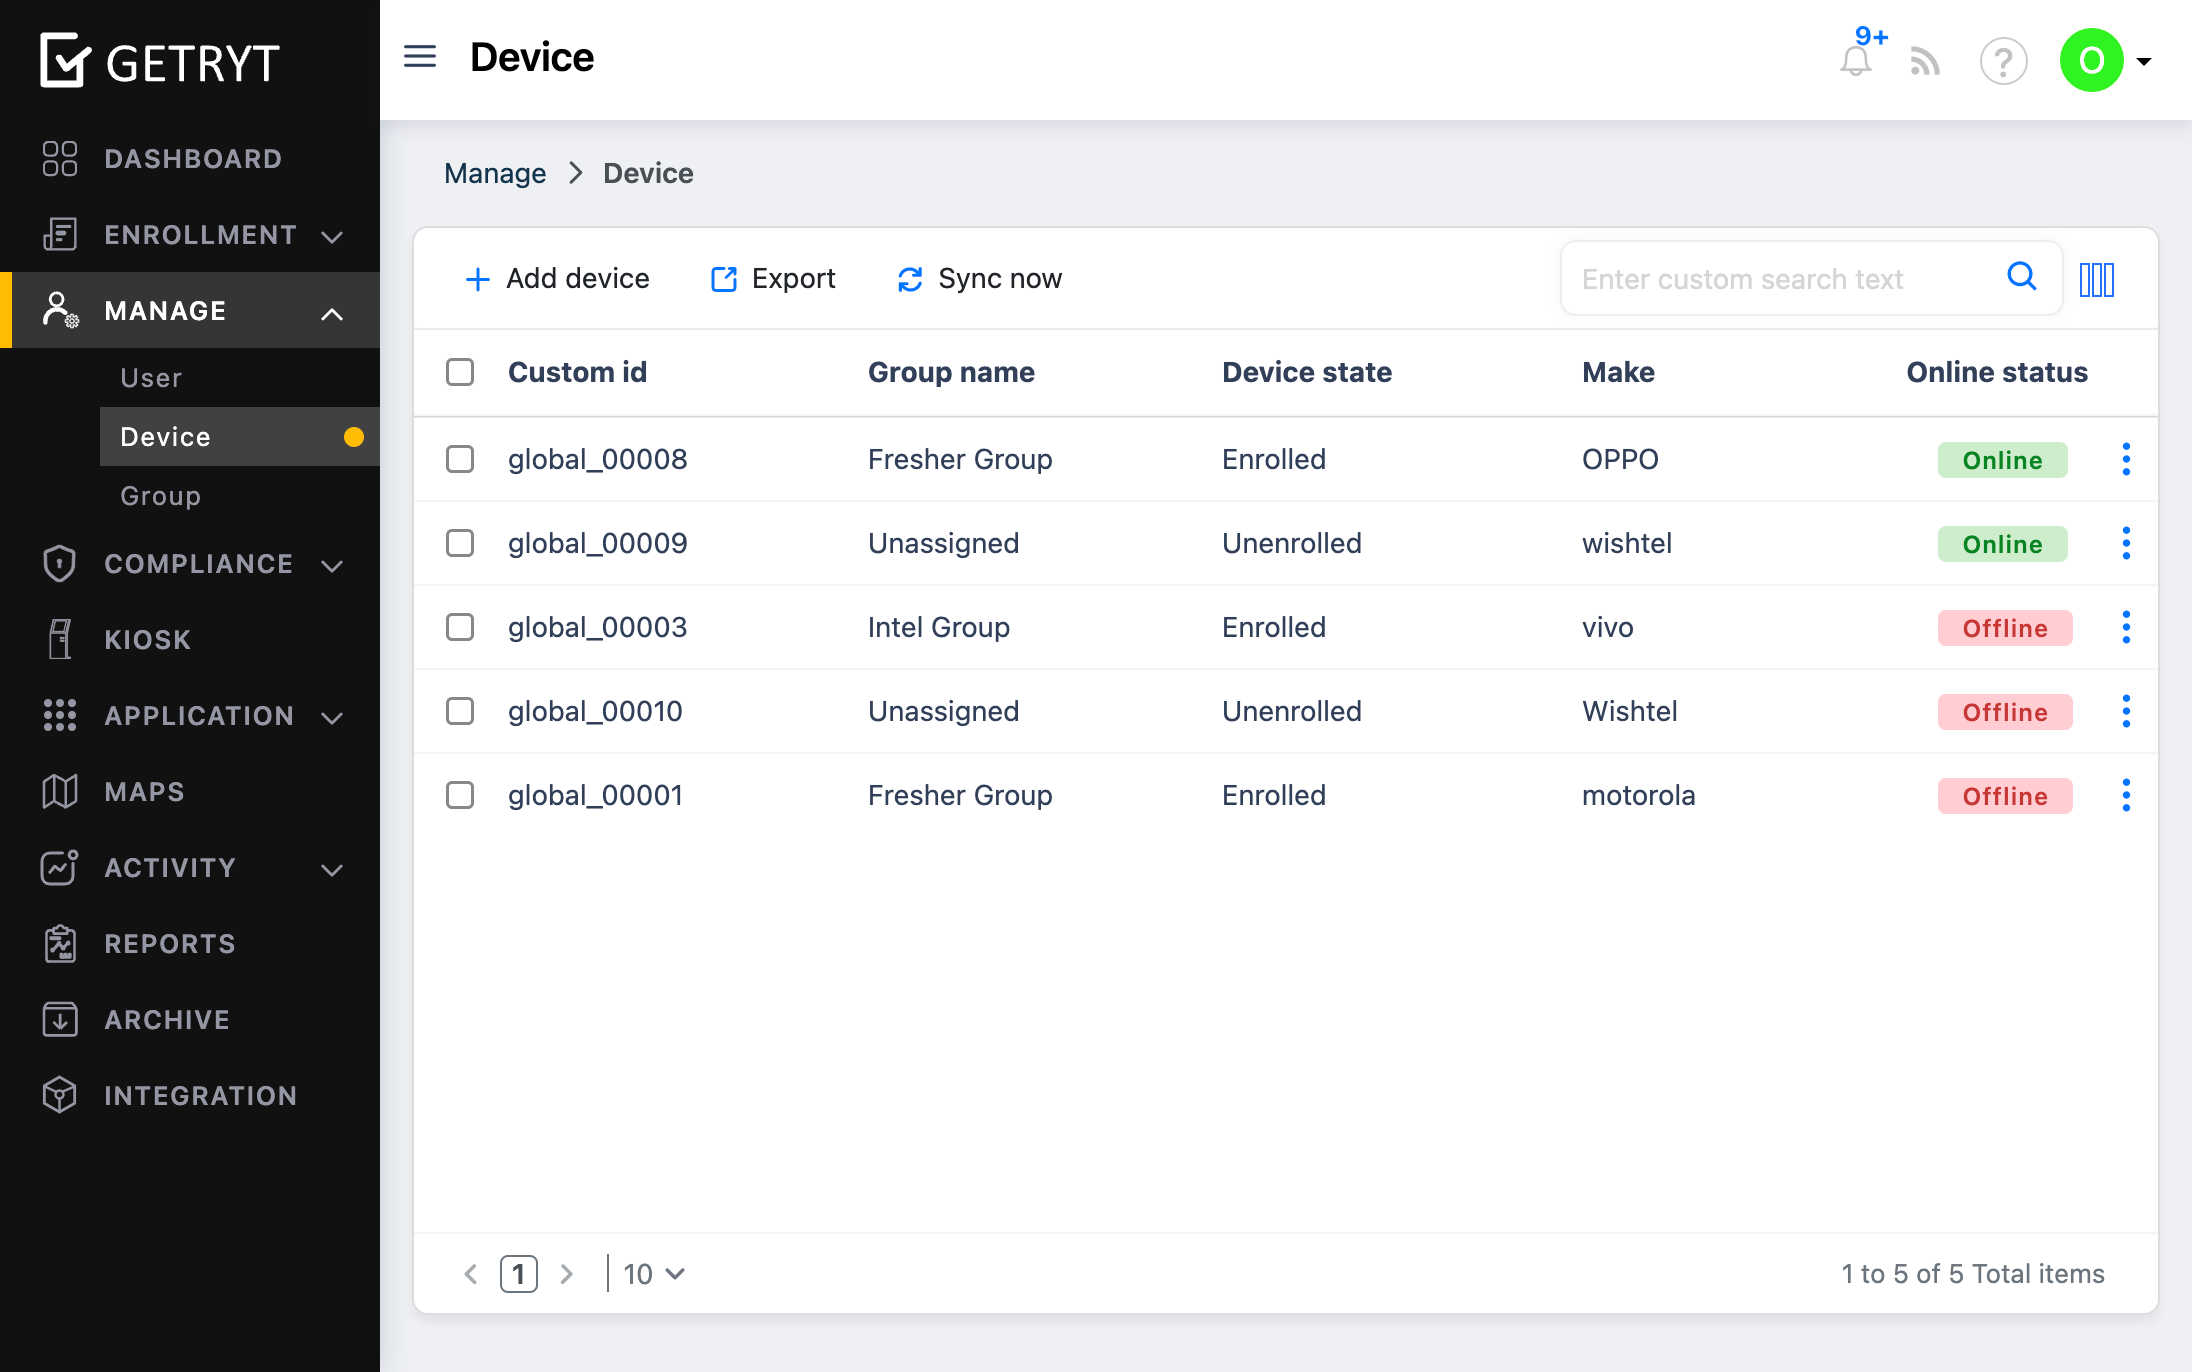Go to previous page arrow
Viewport: 2192px width, 1372px height.
click(x=471, y=1273)
